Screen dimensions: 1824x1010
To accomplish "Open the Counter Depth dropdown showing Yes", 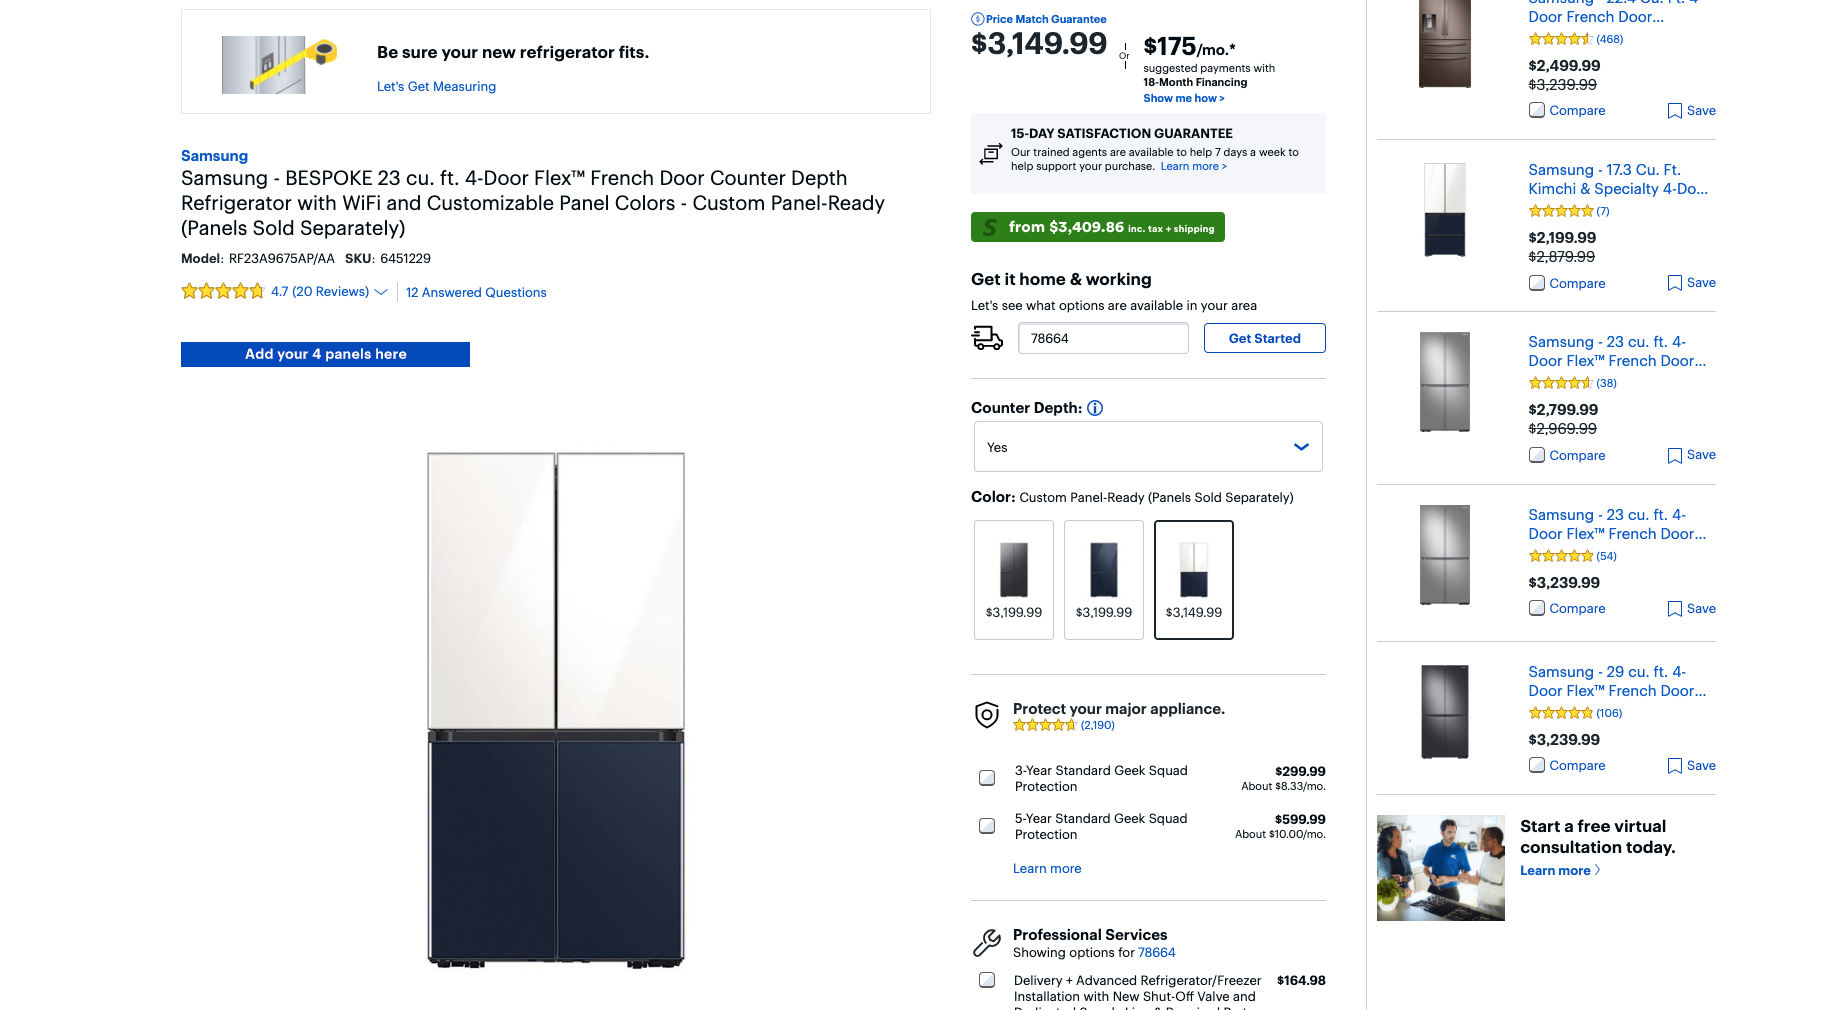I will (1148, 447).
